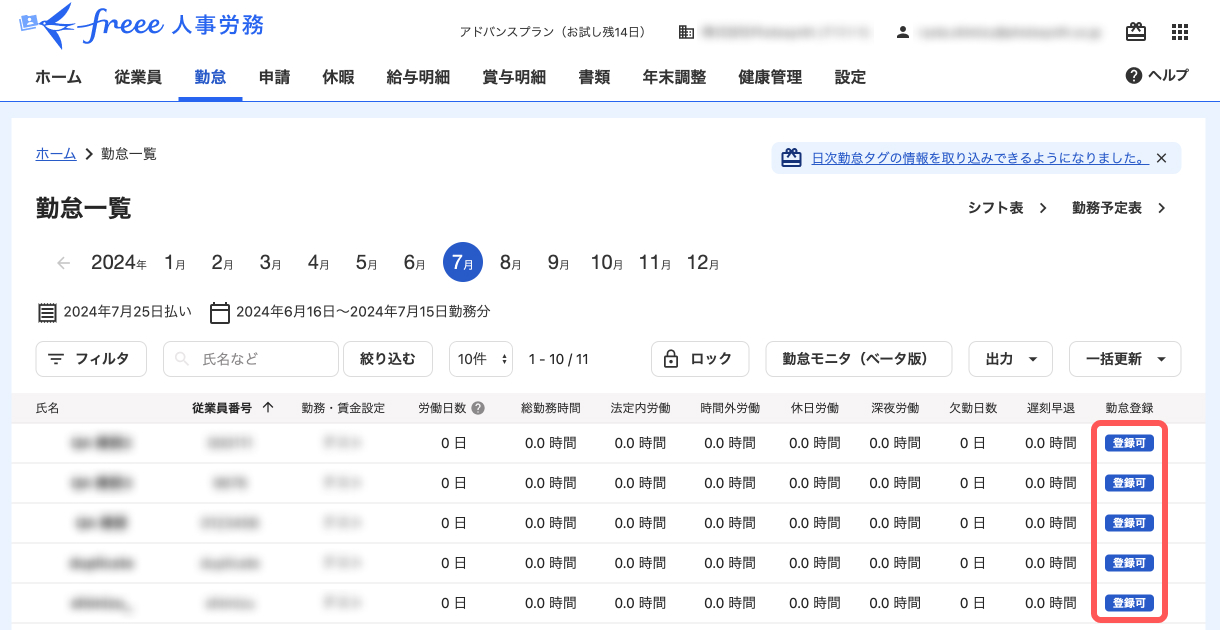The image size is (1220, 630).
Task: Select 5月 in month picker
Action: coord(367,263)
